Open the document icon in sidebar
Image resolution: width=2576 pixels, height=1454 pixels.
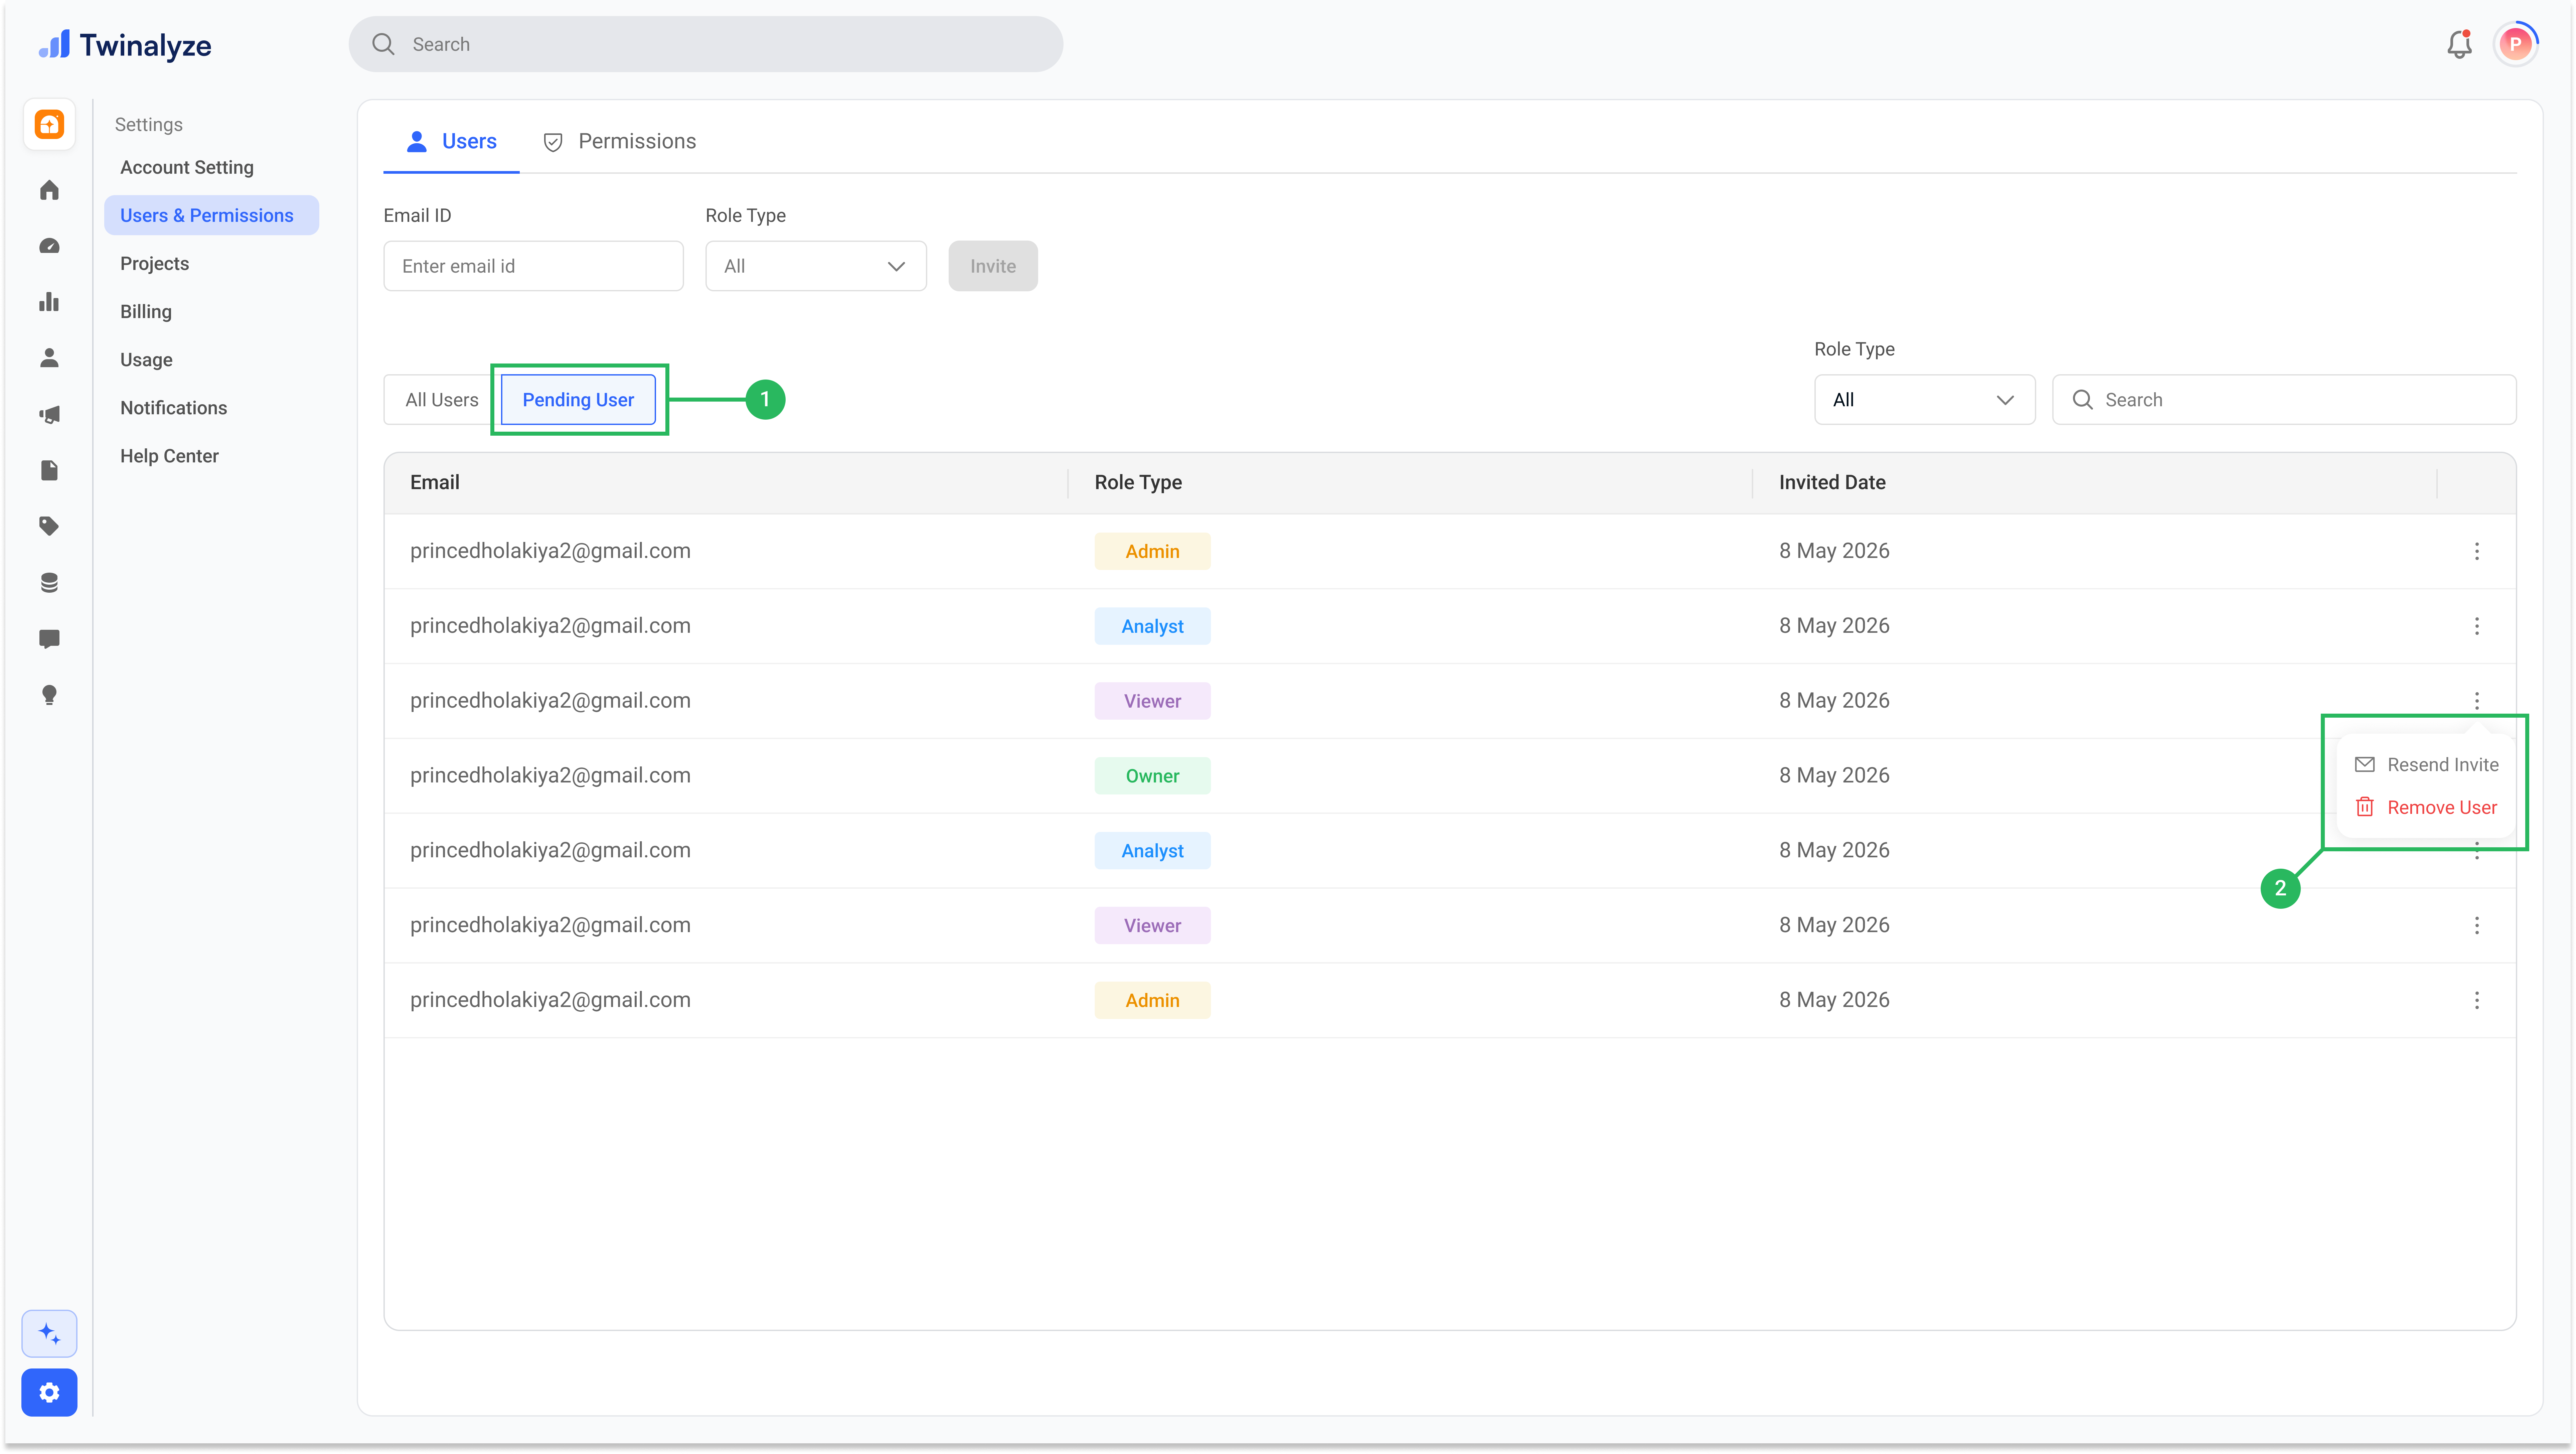(x=49, y=470)
